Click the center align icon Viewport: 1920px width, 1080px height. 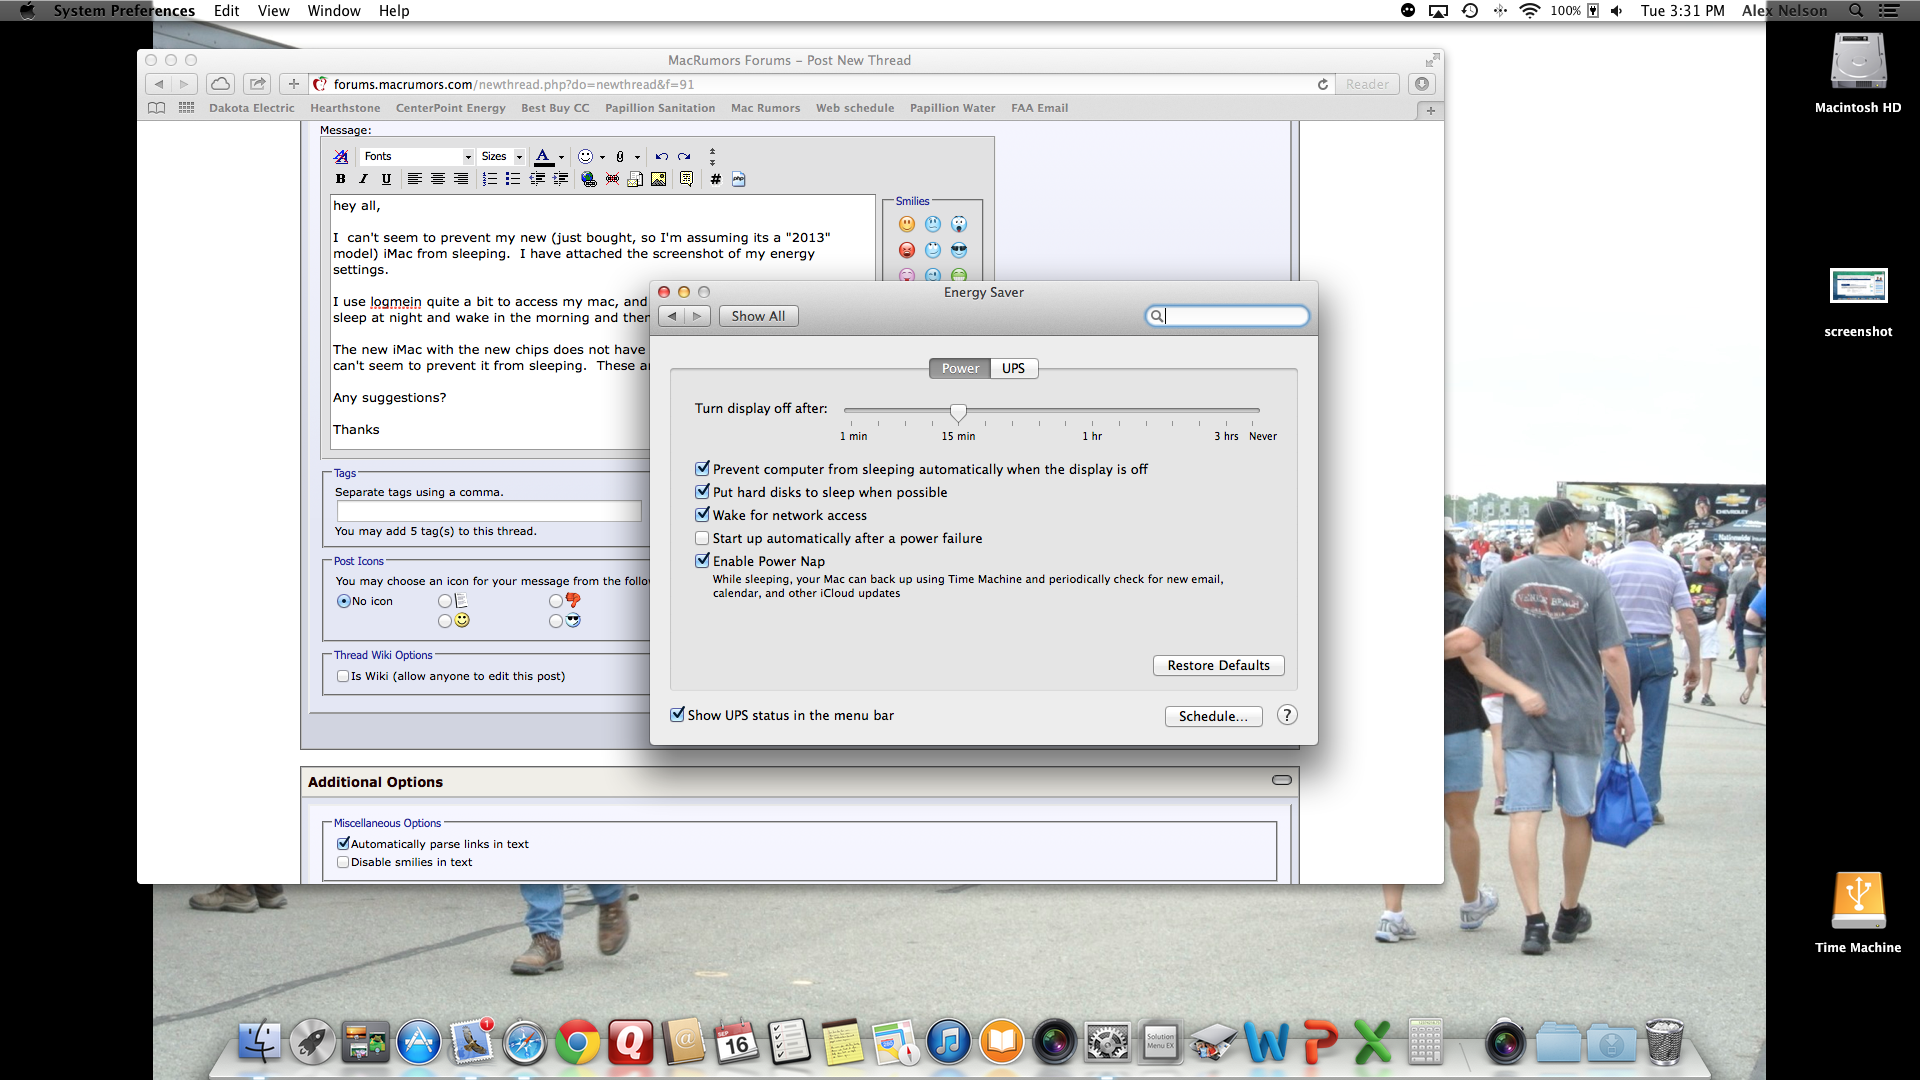click(x=438, y=179)
